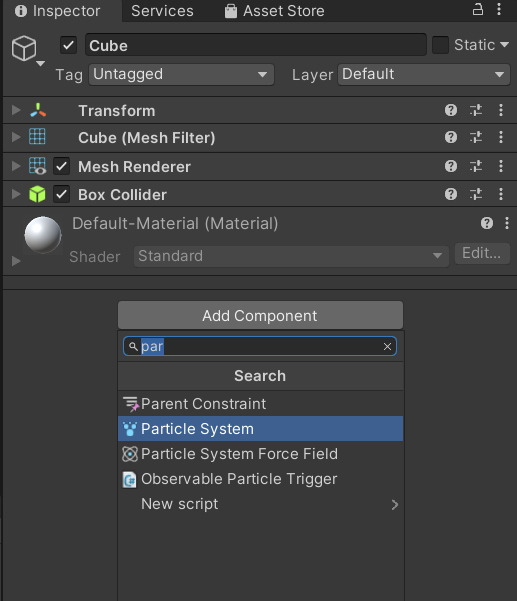Viewport: 517px width, 601px height.
Task: Click the Default-Material help icon
Action: [487, 223]
